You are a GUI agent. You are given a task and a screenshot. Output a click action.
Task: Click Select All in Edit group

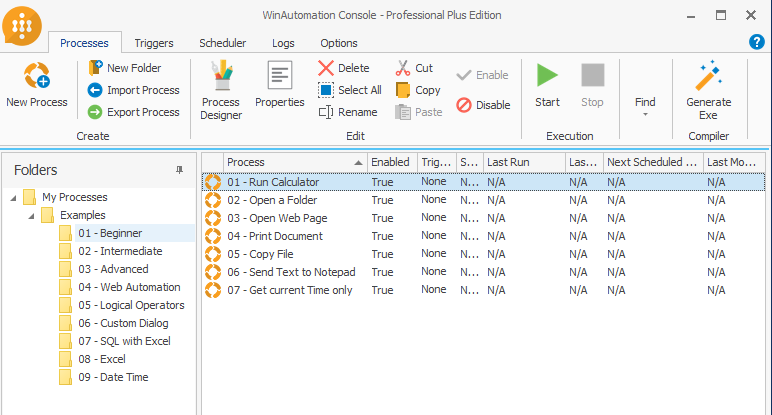pyautogui.click(x=350, y=90)
